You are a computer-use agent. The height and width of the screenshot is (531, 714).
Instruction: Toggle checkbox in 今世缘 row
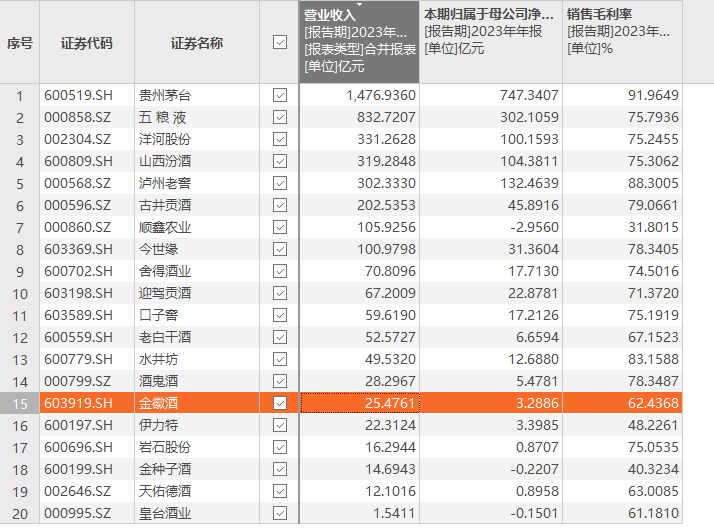[280, 249]
